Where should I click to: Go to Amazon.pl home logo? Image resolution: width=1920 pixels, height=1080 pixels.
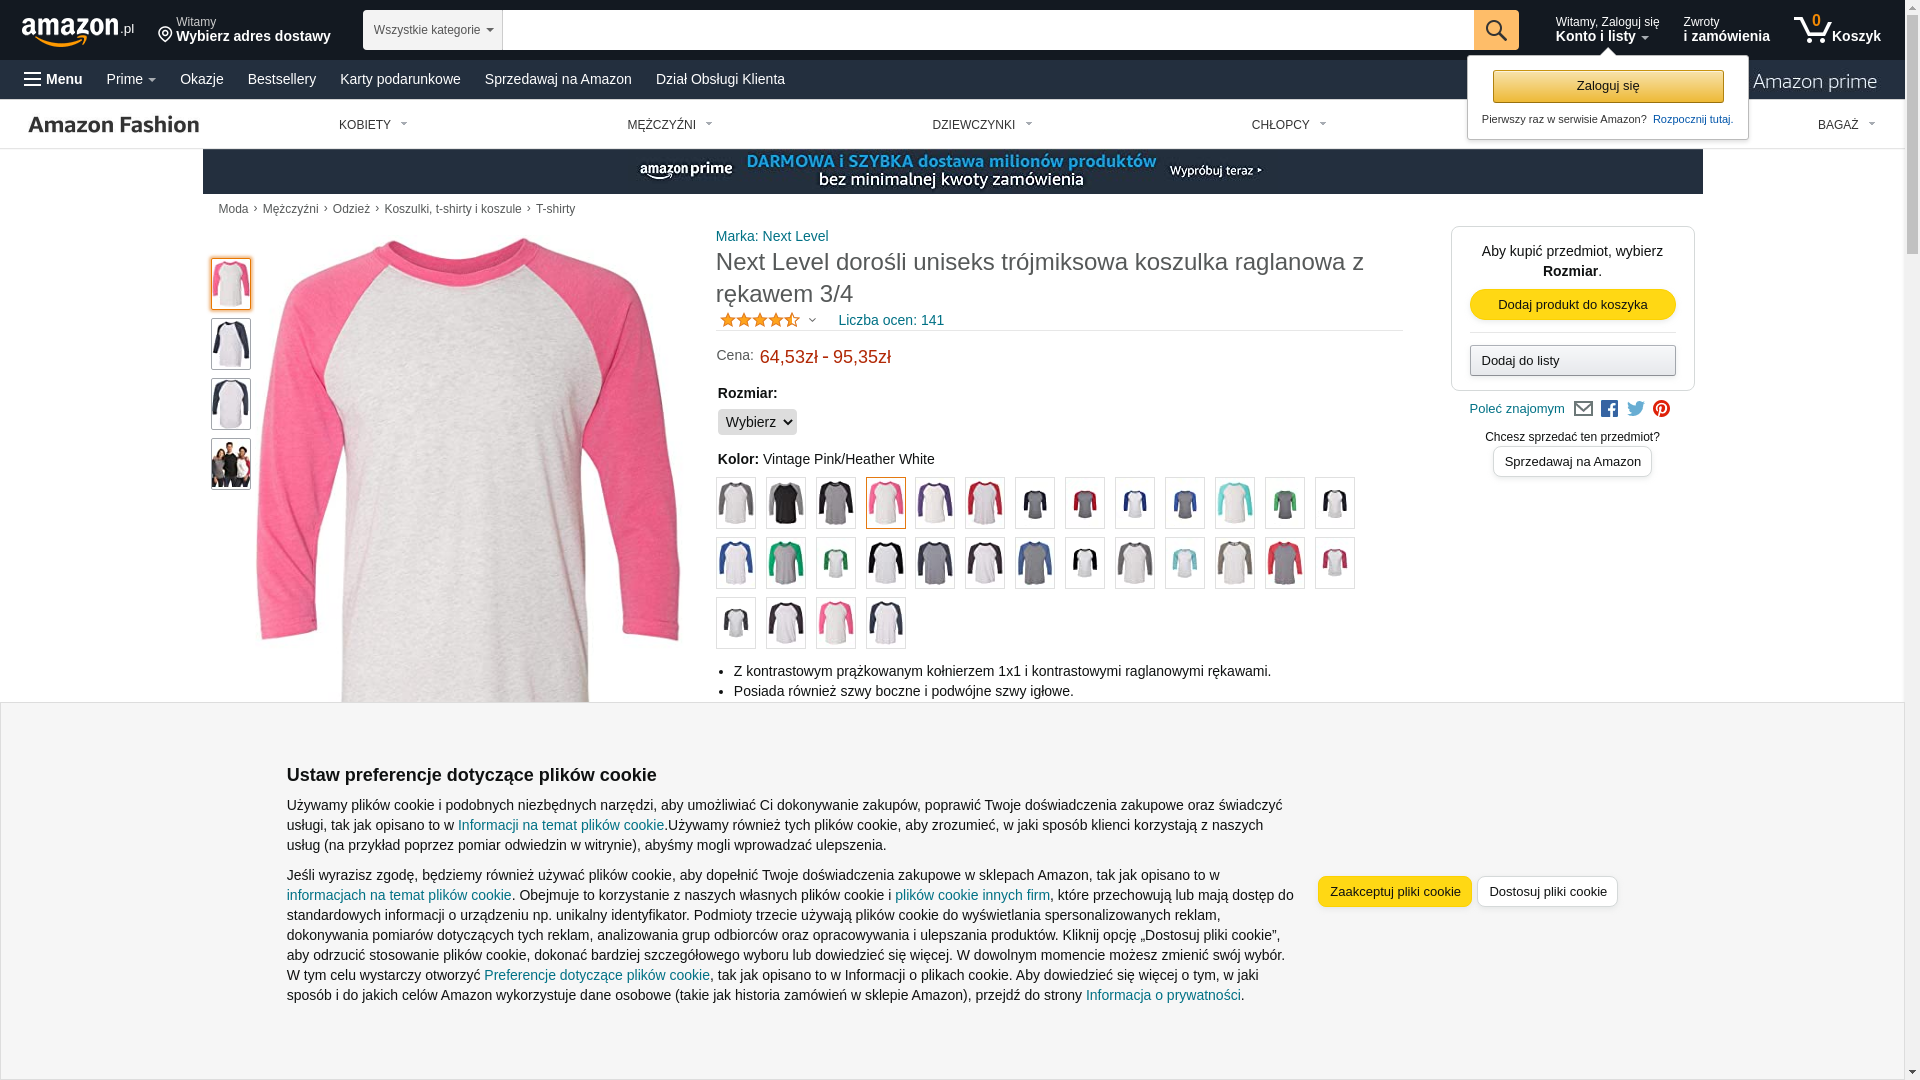point(78,31)
